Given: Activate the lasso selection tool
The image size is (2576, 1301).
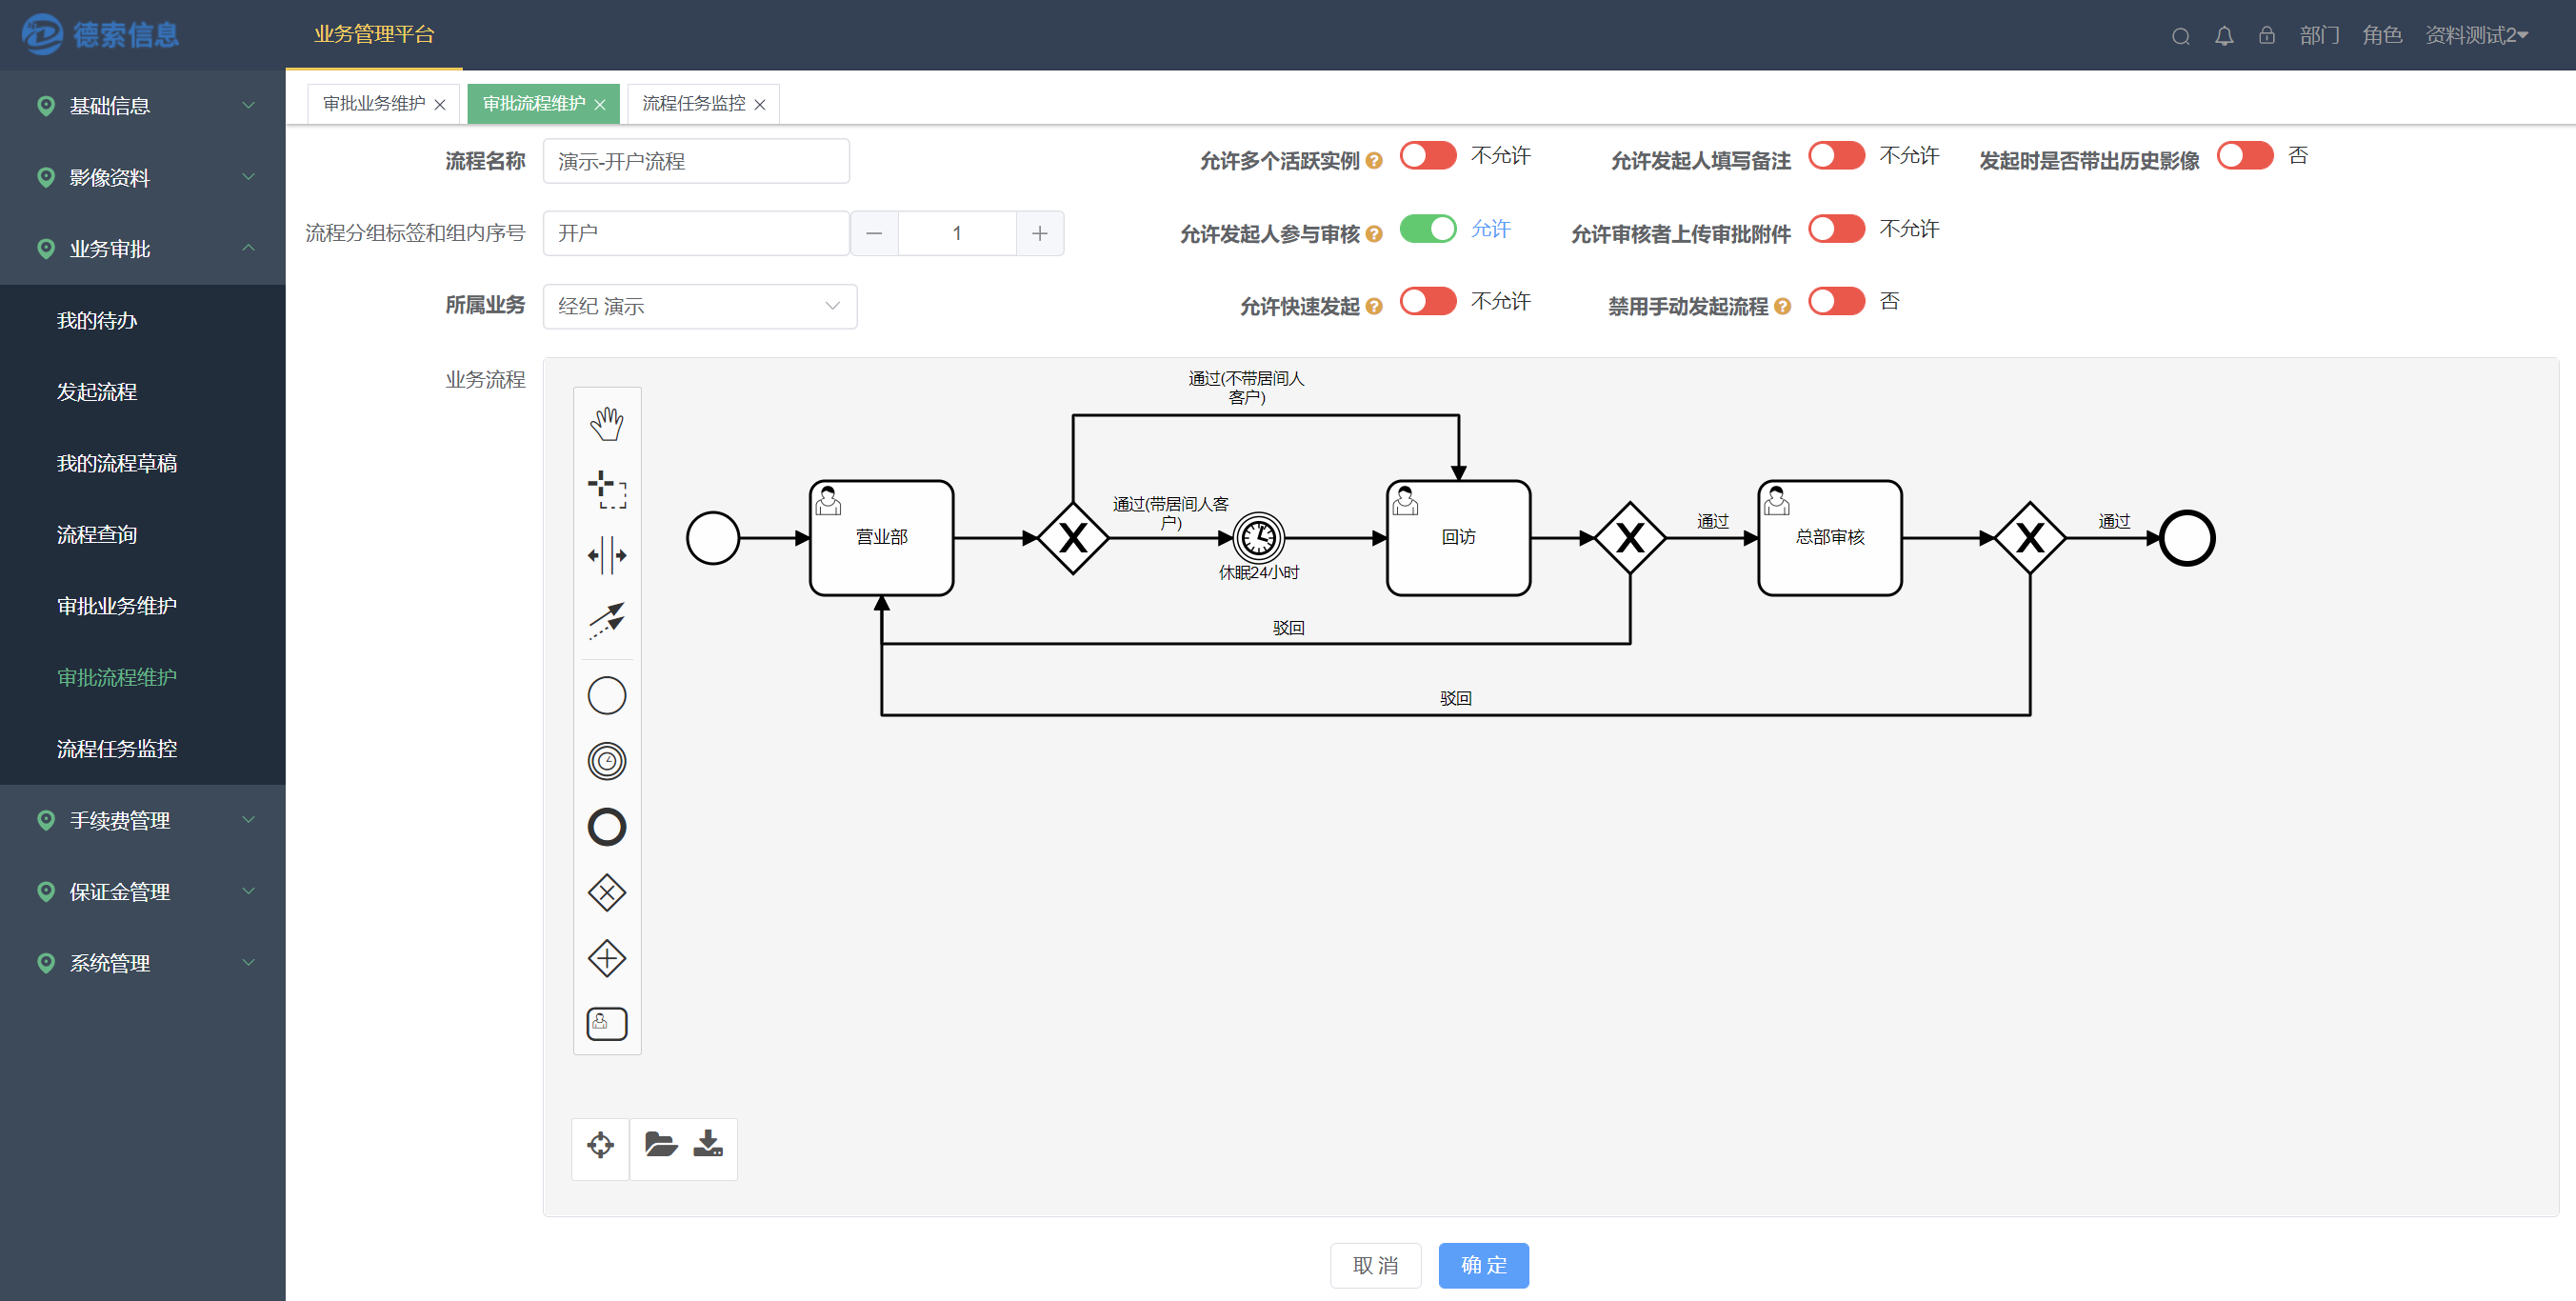Looking at the screenshot, I should [606, 489].
